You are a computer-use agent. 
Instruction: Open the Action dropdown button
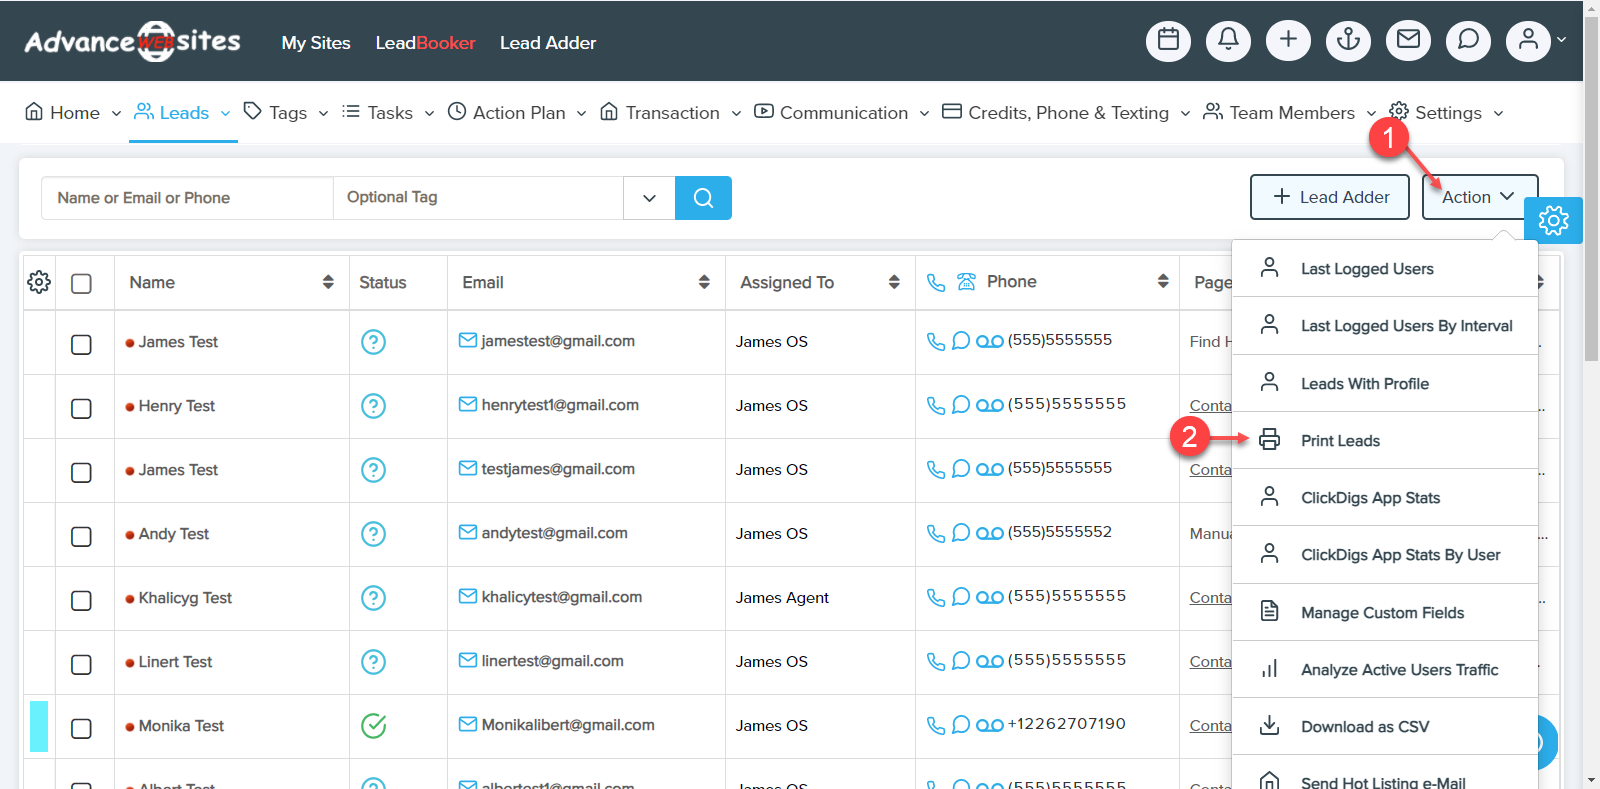(x=1479, y=198)
